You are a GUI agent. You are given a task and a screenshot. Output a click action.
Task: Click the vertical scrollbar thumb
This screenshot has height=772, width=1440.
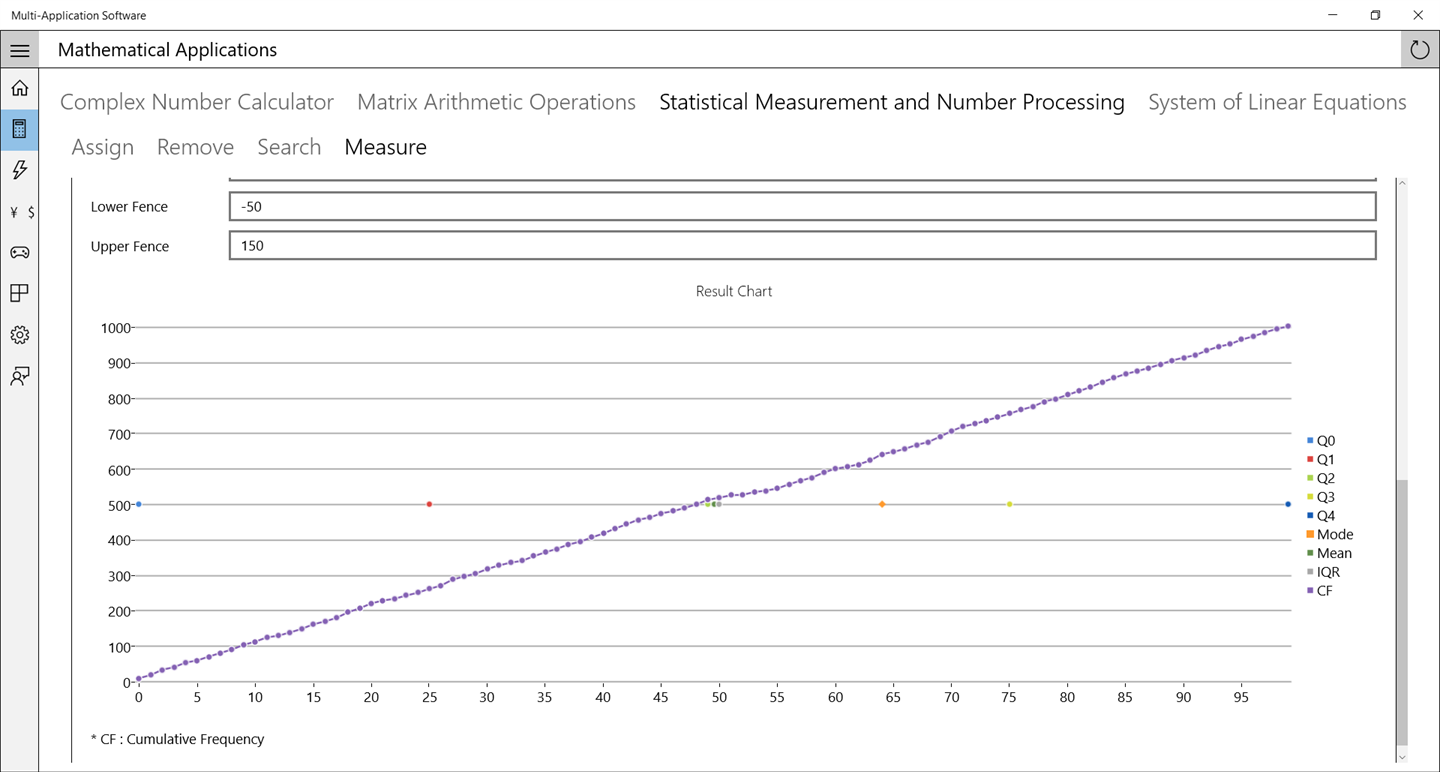(x=1401, y=612)
